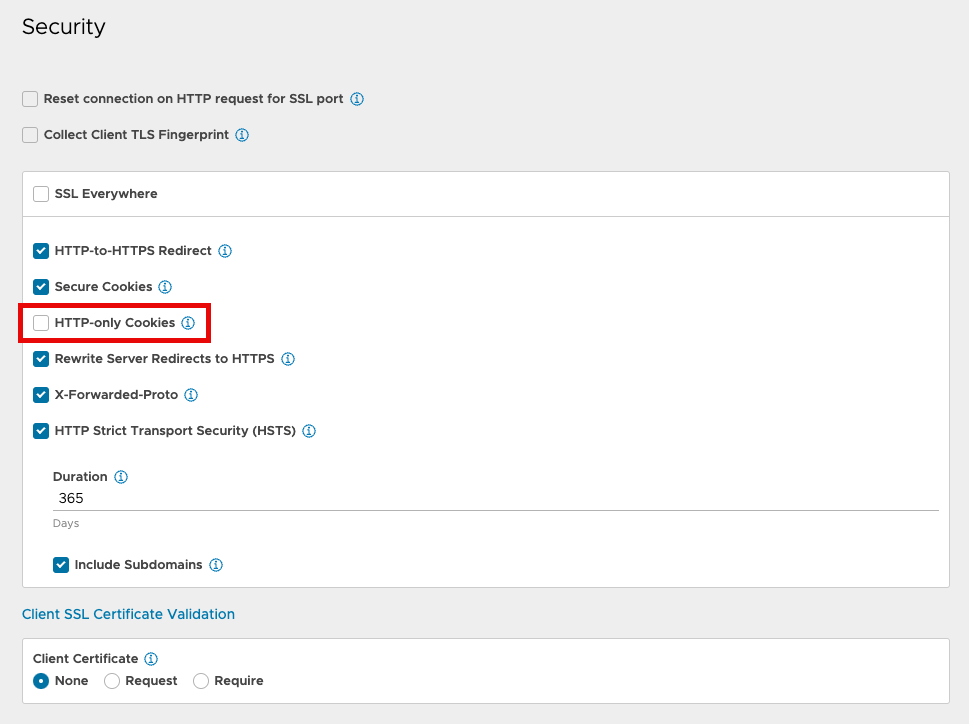Viewport: 969px width, 724px height.
Task: Click the HSTS info icon
Action: (x=309, y=431)
